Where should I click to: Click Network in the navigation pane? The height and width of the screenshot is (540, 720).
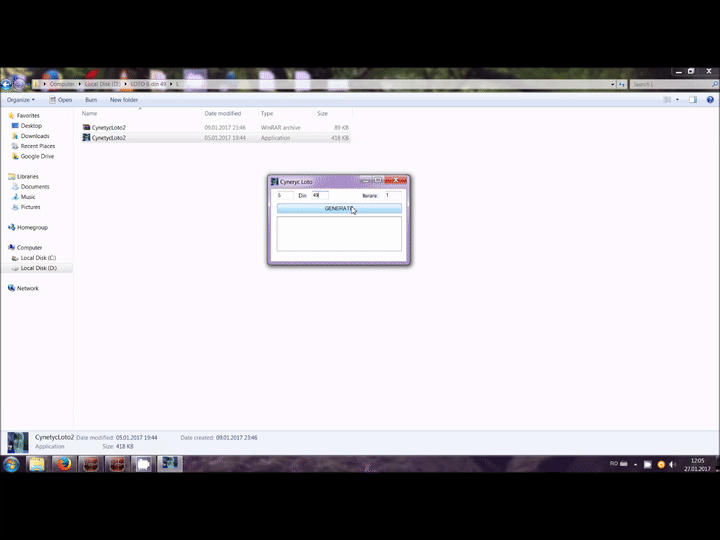coord(27,288)
